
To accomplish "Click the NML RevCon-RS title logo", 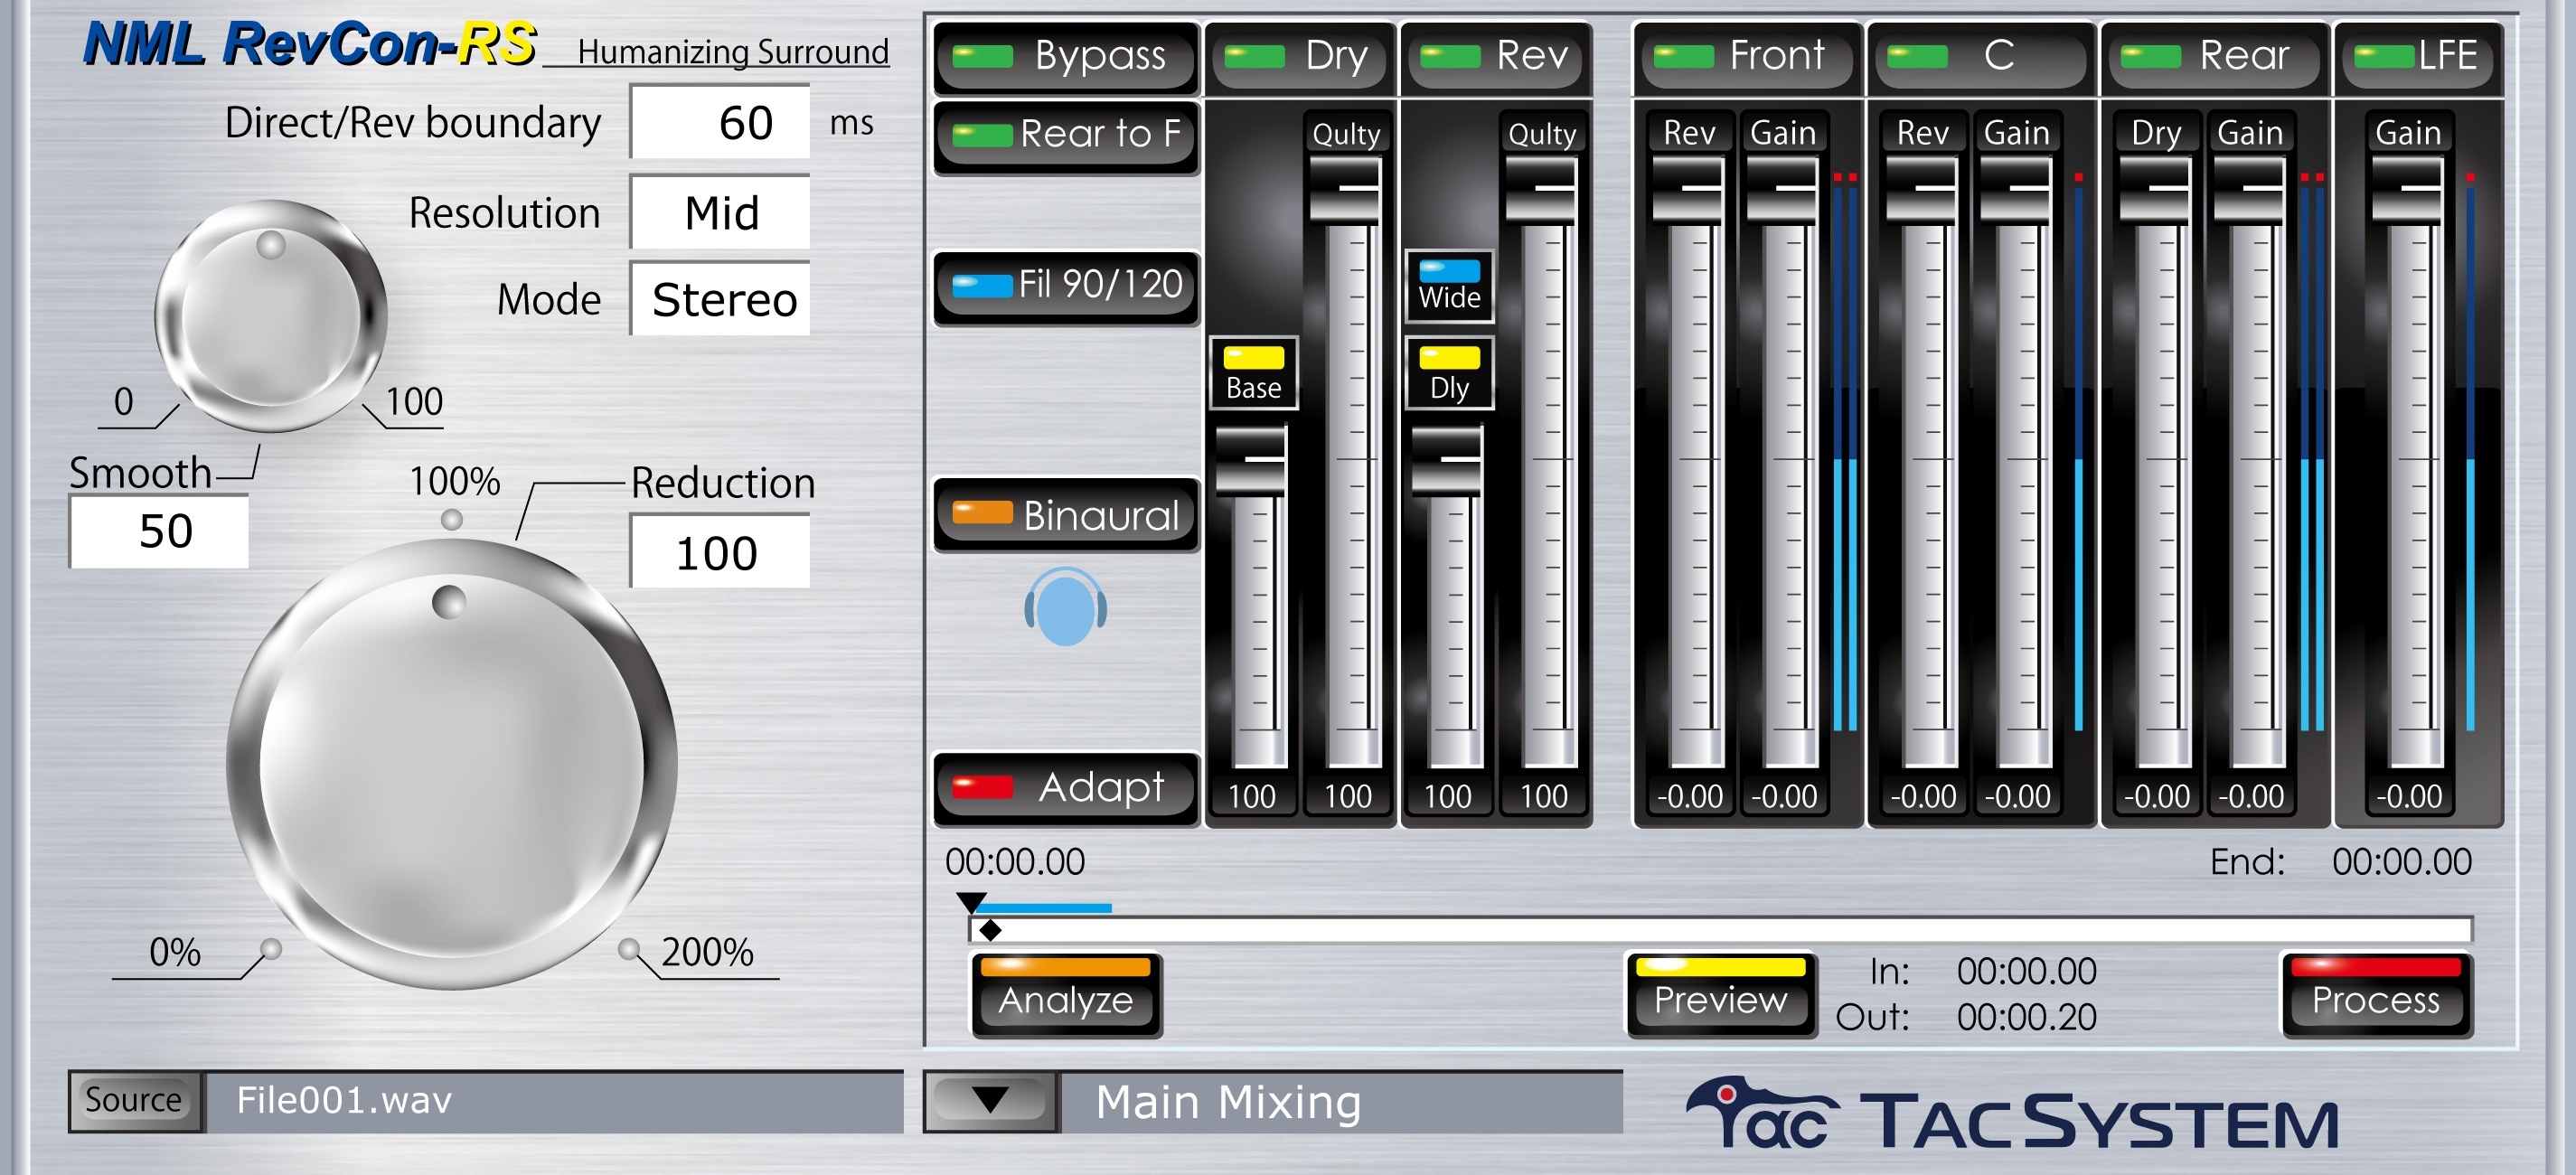I will point(309,44).
